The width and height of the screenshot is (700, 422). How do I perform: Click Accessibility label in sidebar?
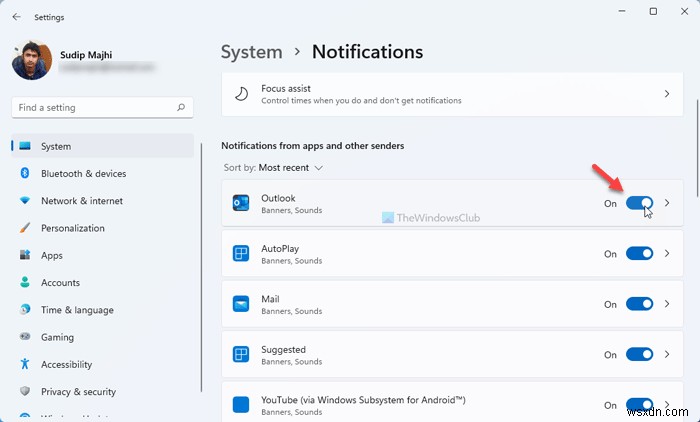pyautogui.click(x=67, y=364)
